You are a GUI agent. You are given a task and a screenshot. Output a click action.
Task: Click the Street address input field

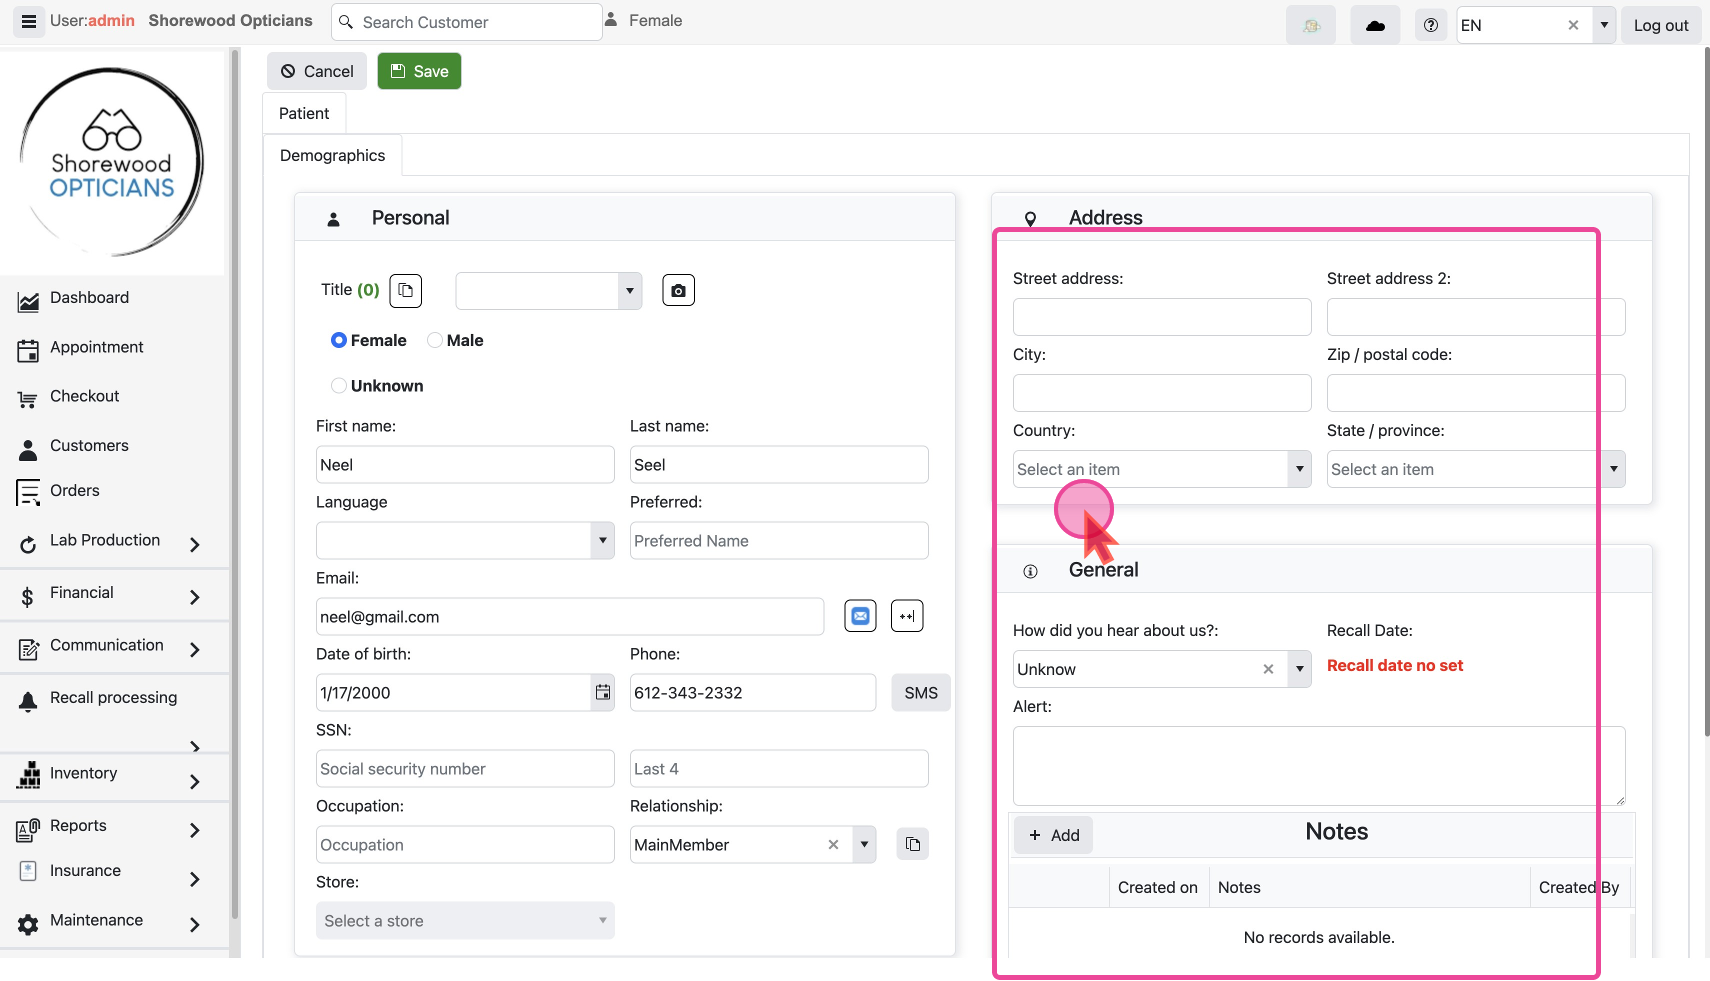pyautogui.click(x=1161, y=317)
